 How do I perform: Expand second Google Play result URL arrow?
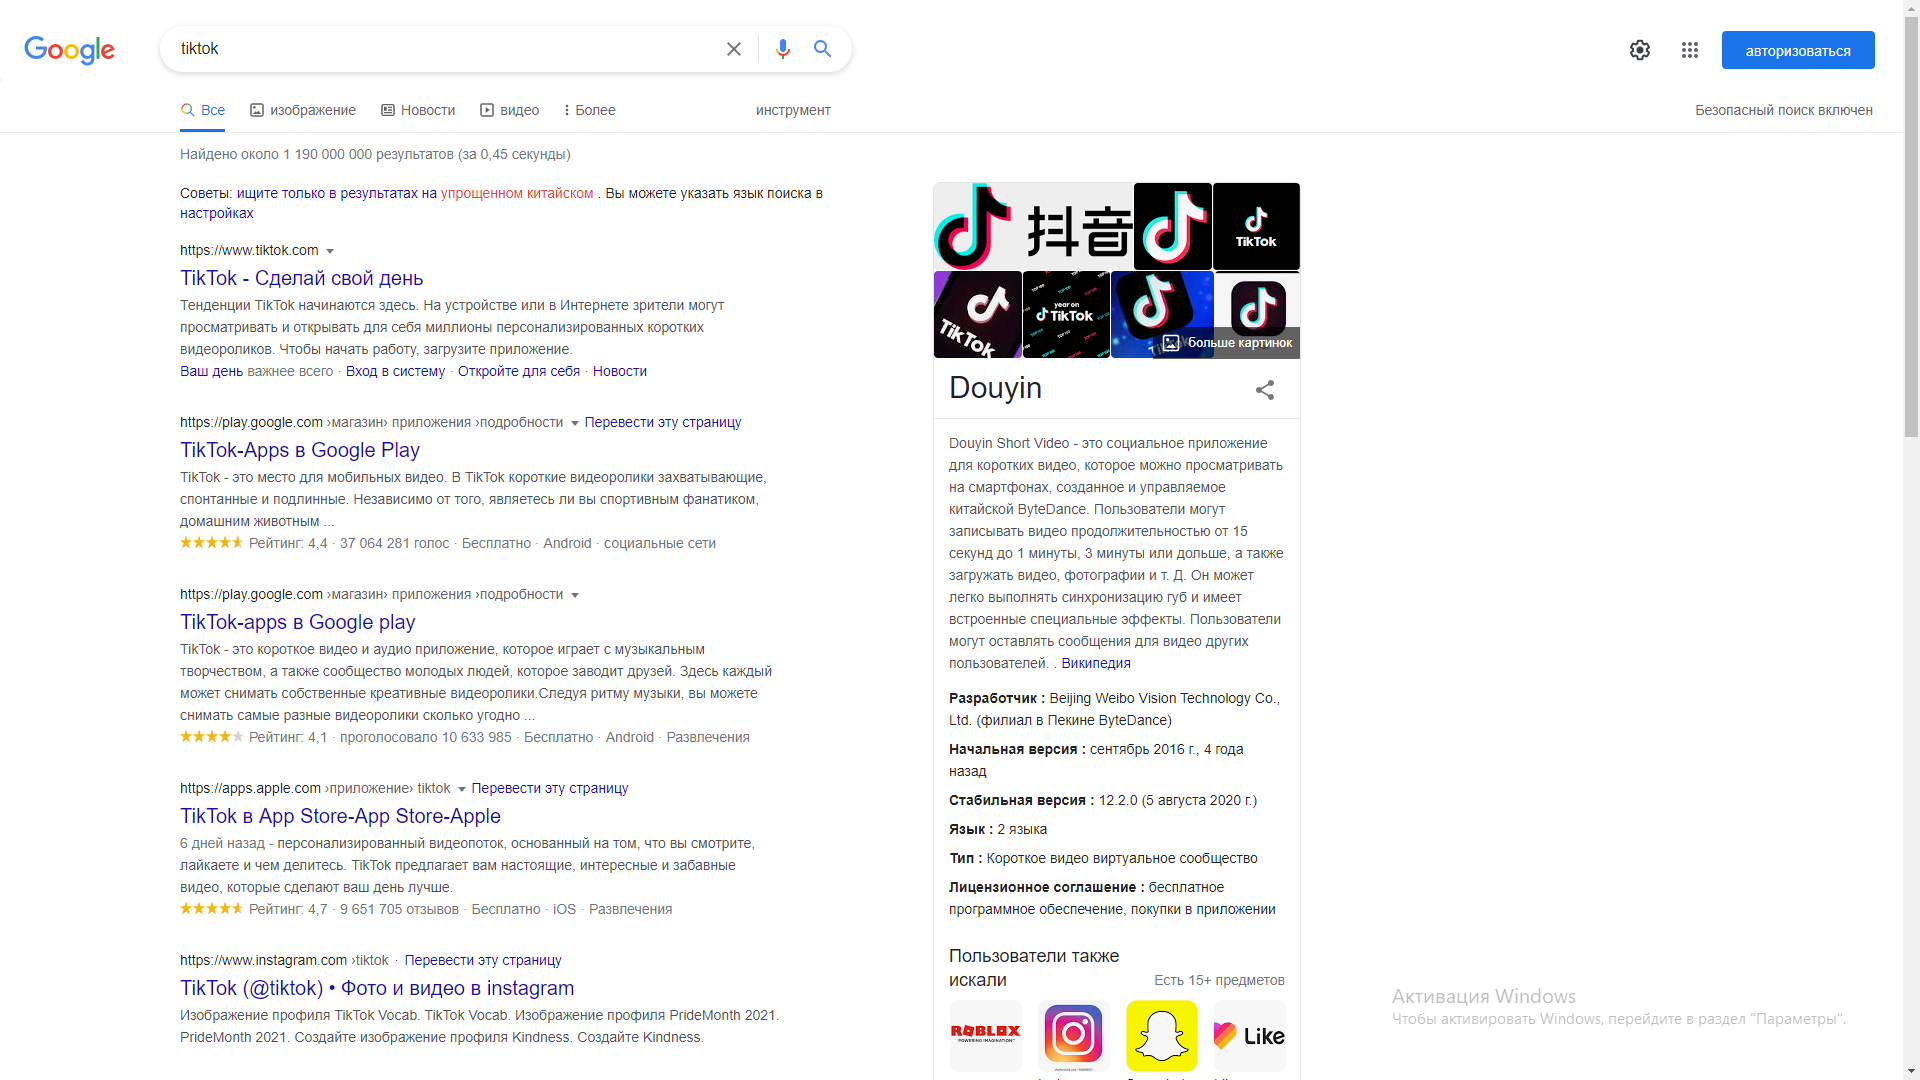(575, 595)
